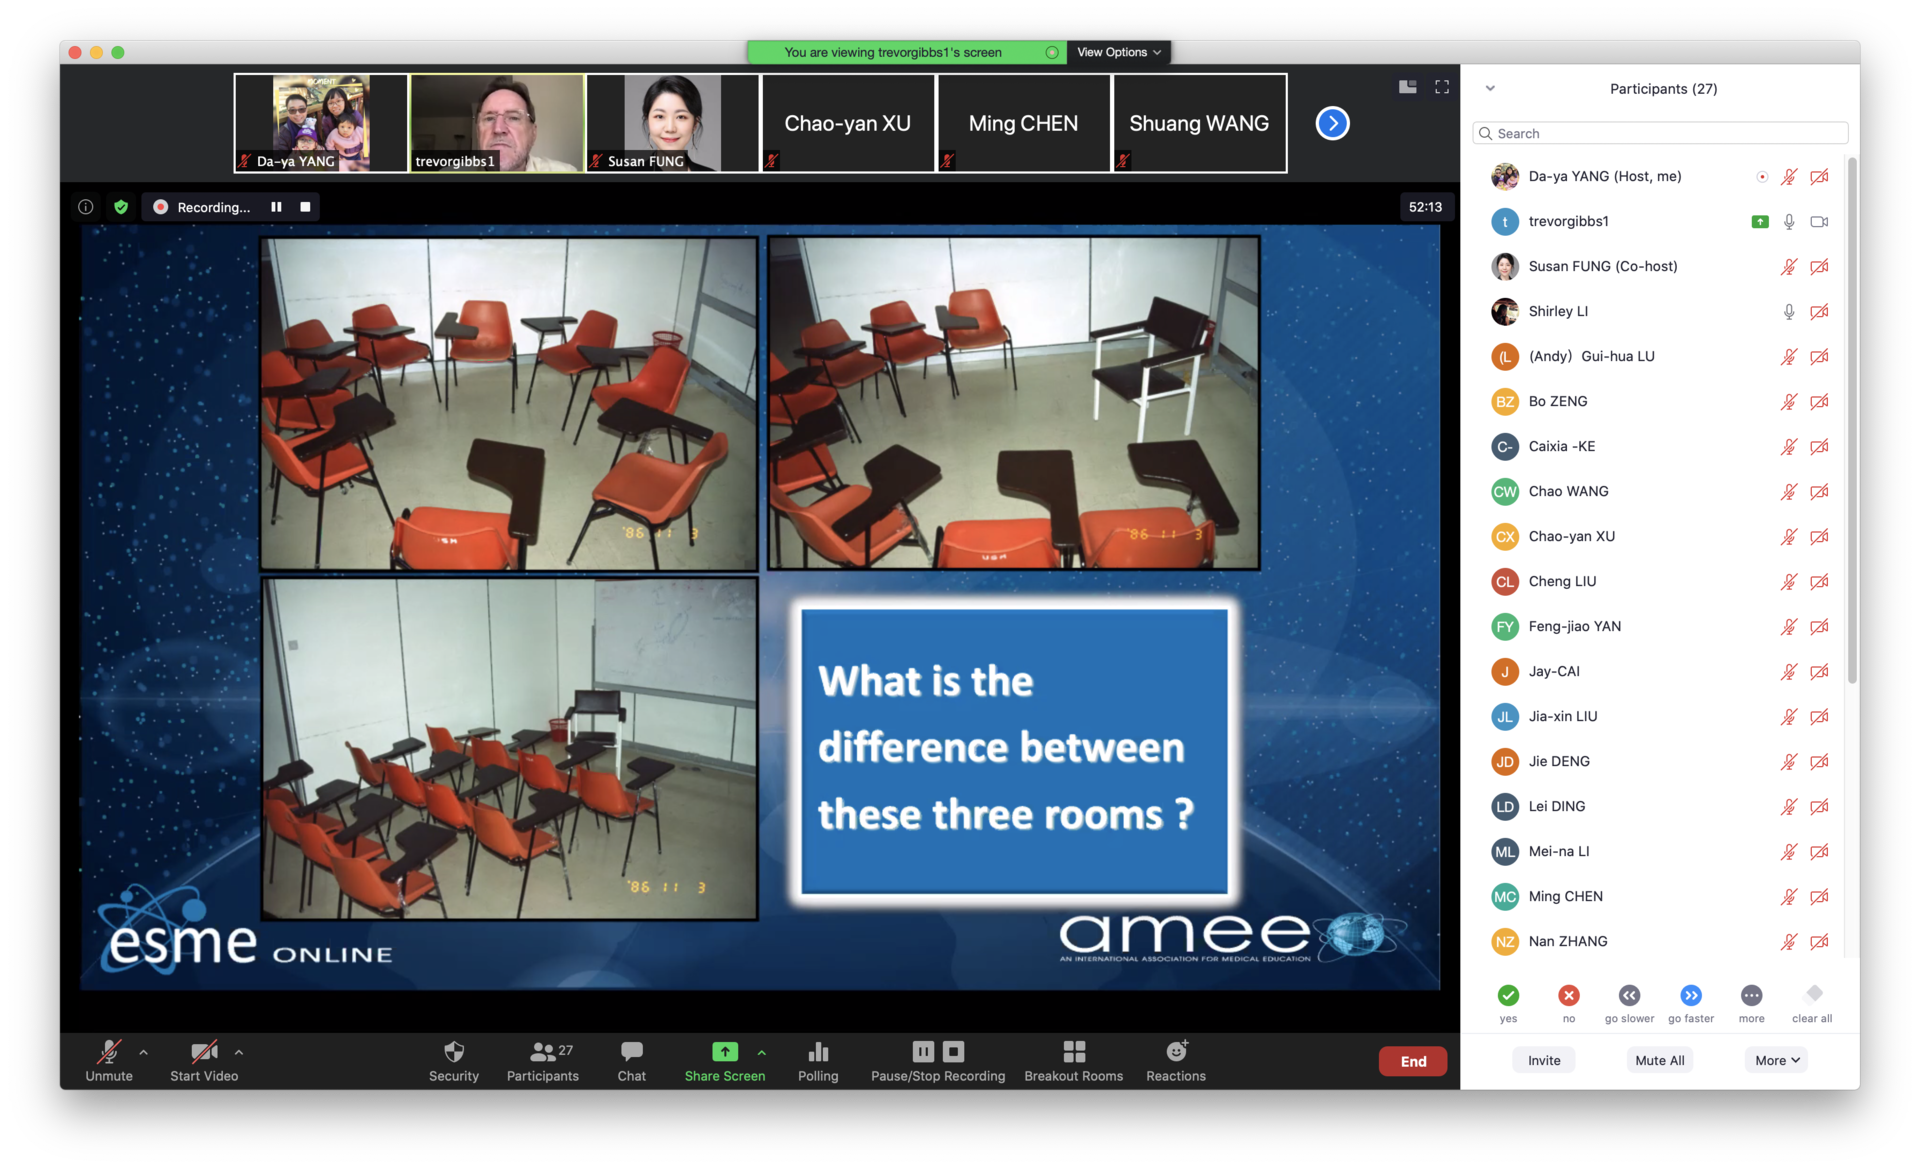Click the red no reaction icon

coord(1568,995)
